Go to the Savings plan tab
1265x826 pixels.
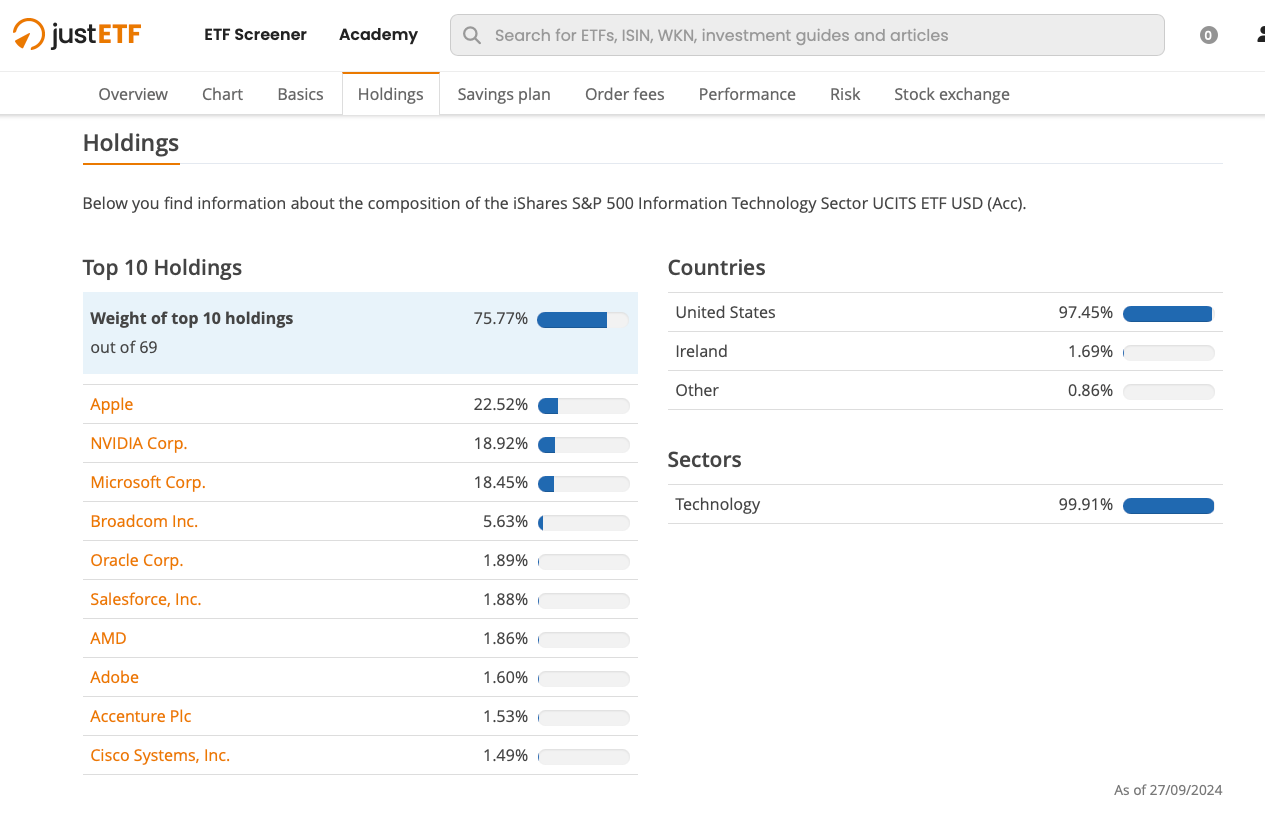tap(504, 94)
